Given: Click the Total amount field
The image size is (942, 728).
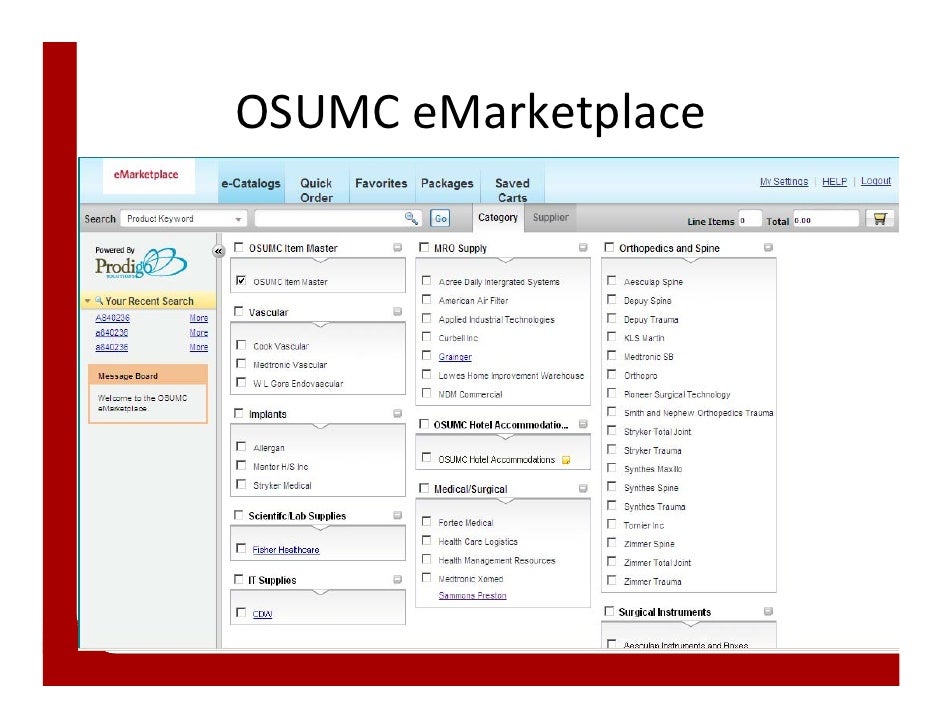Looking at the screenshot, I should (826, 220).
